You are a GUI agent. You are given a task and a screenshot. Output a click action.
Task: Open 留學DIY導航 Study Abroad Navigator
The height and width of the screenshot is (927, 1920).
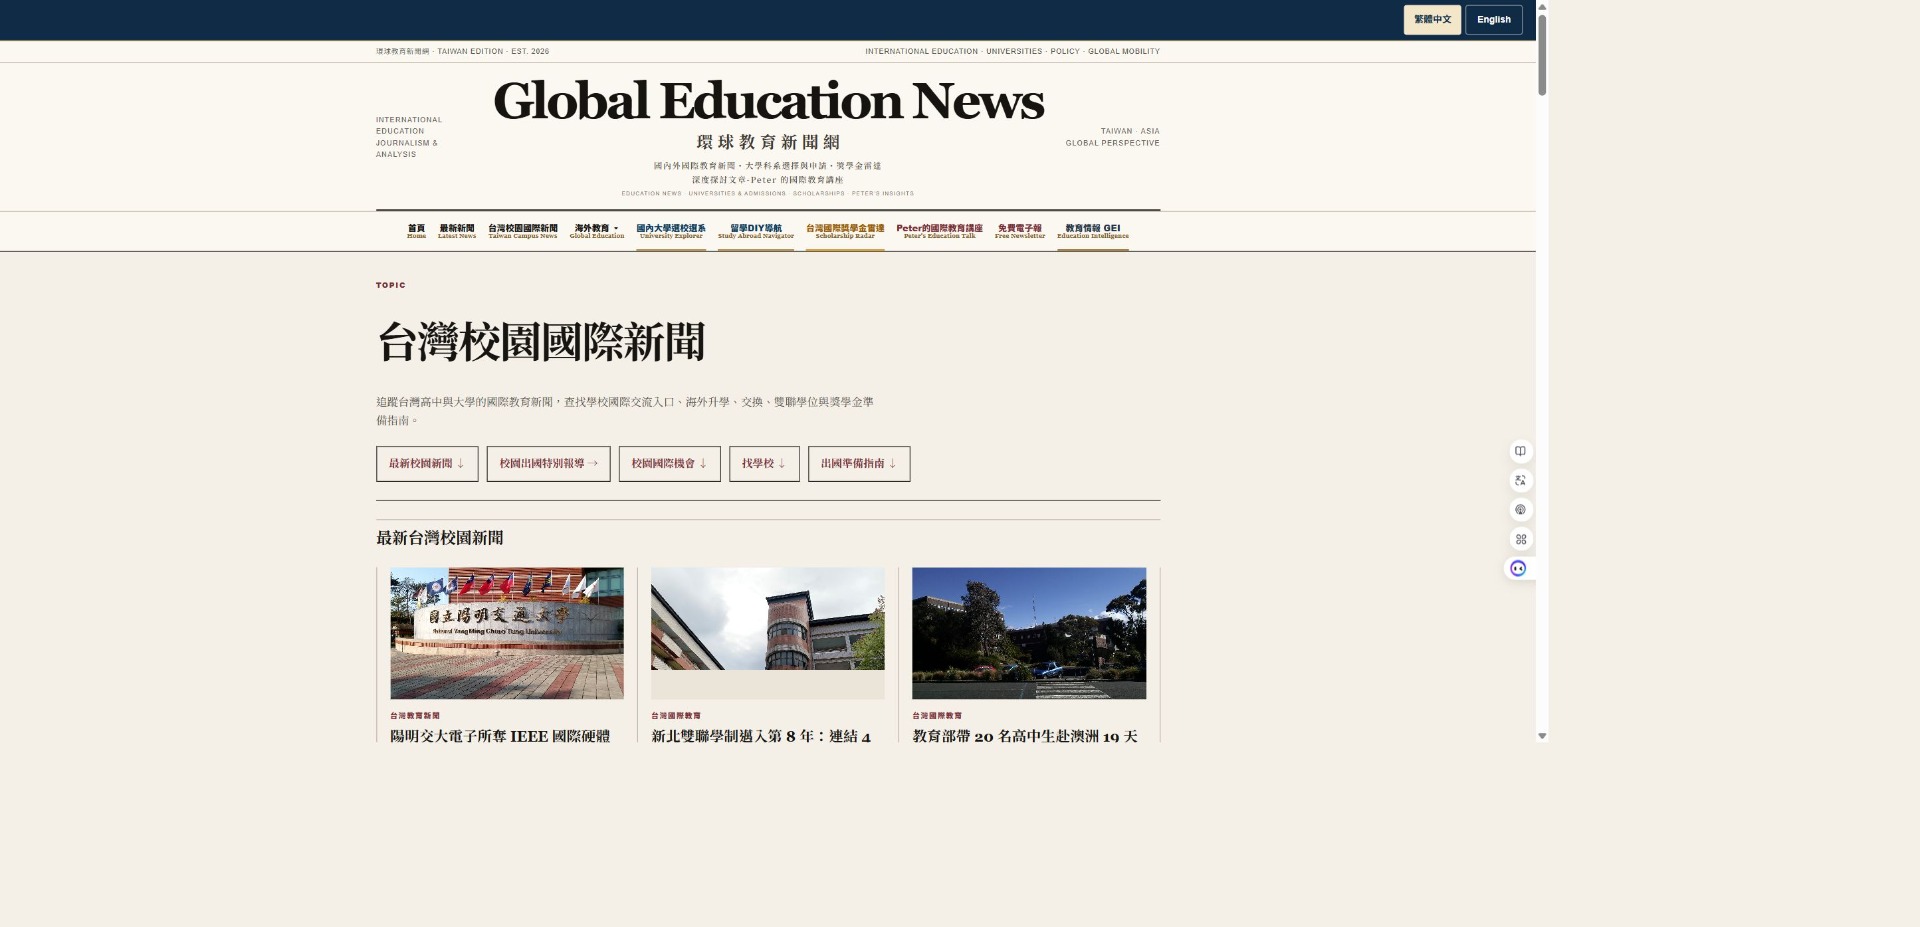click(756, 231)
